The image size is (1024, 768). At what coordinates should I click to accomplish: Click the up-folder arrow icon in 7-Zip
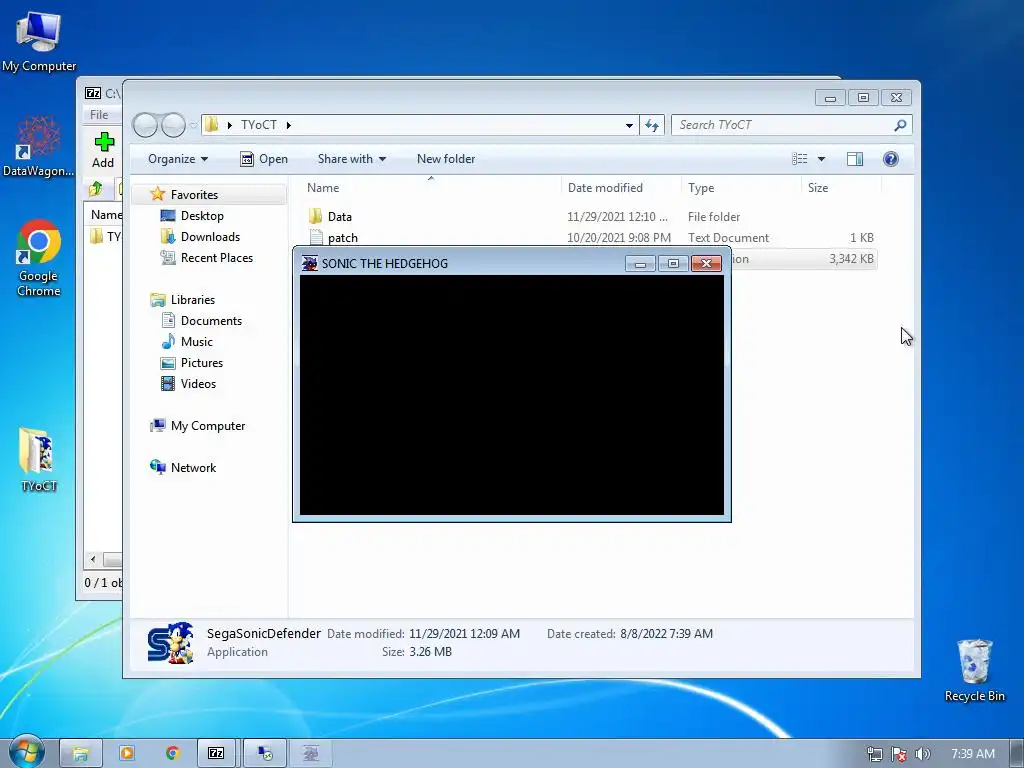click(95, 189)
